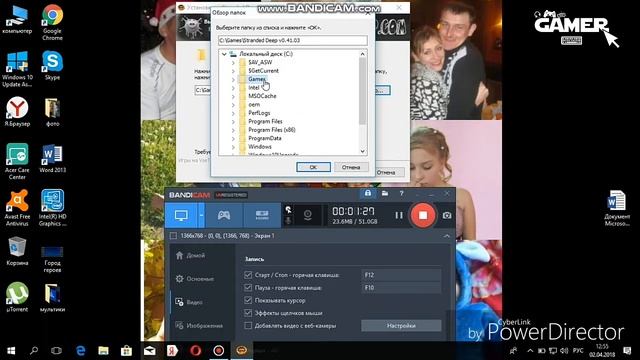Enable Добавлять видео с веб-камеры checkbox

[248, 325]
